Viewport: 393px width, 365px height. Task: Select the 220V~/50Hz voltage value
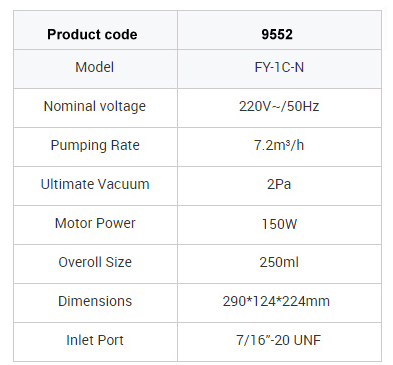tap(279, 107)
